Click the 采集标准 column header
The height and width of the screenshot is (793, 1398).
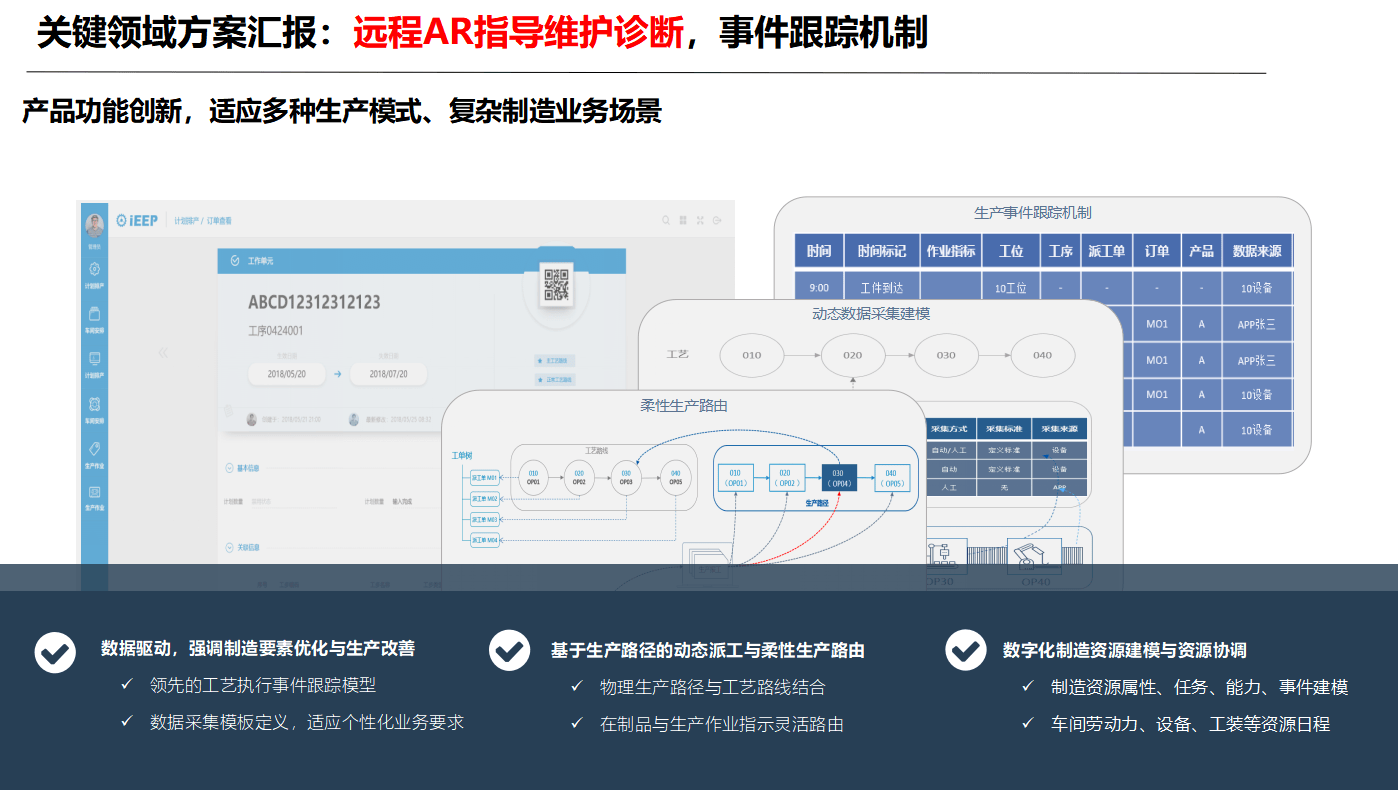(1004, 429)
